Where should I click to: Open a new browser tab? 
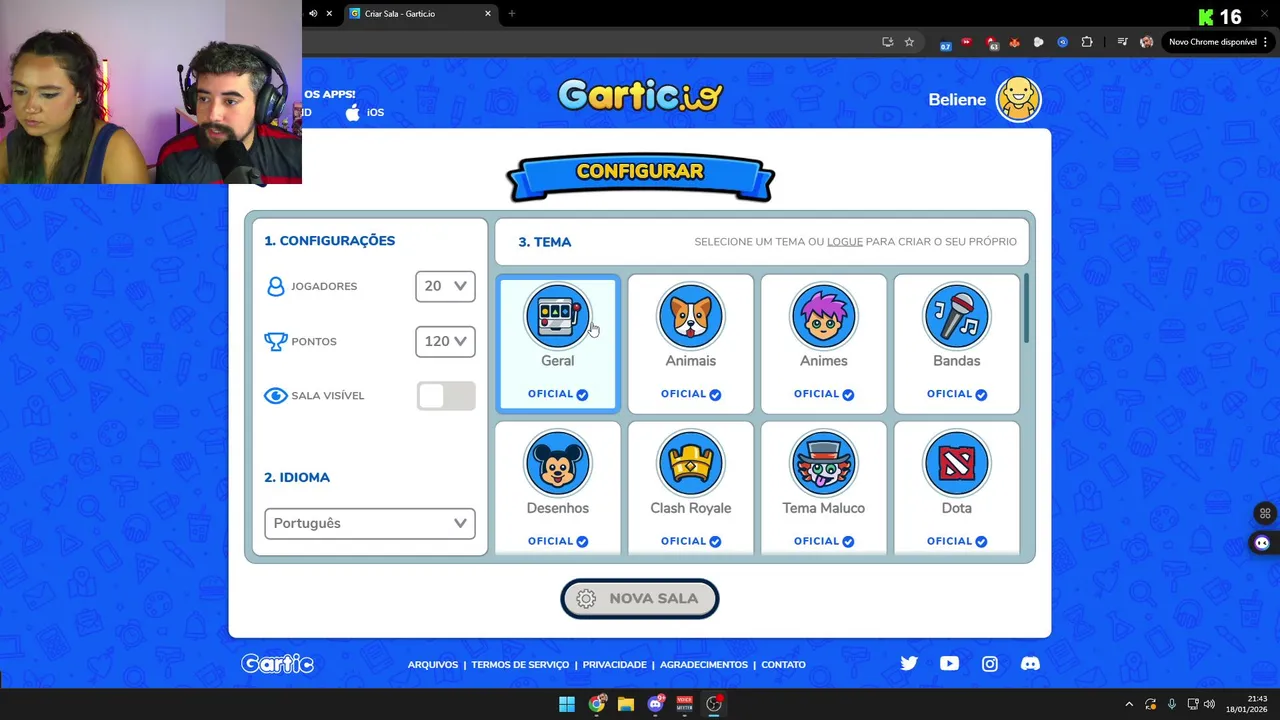[x=511, y=14]
